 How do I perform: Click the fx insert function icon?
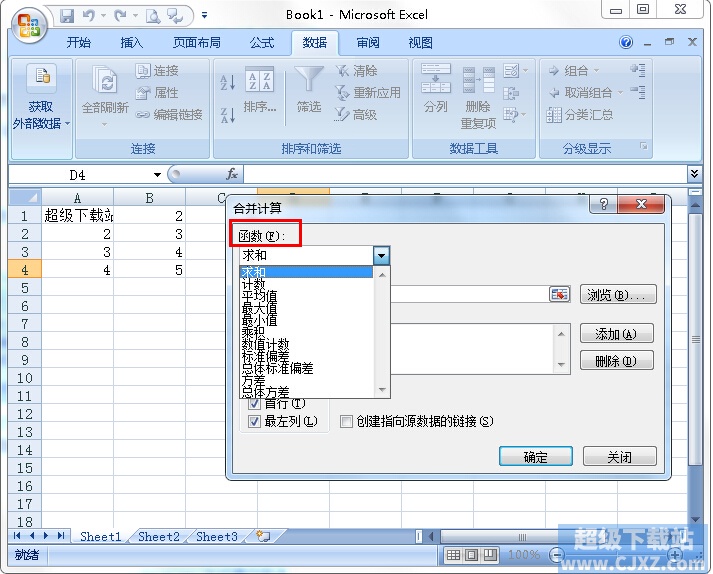[232, 174]
